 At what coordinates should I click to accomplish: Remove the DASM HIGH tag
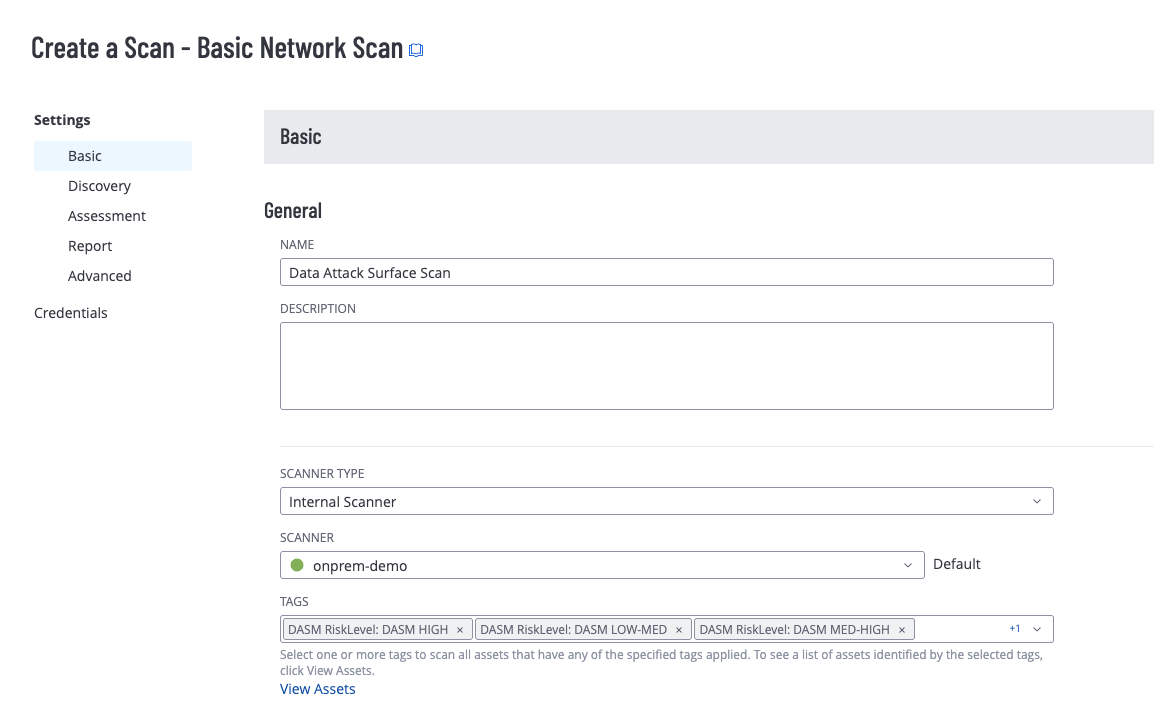pyautogui.click(x=459, y=630)
